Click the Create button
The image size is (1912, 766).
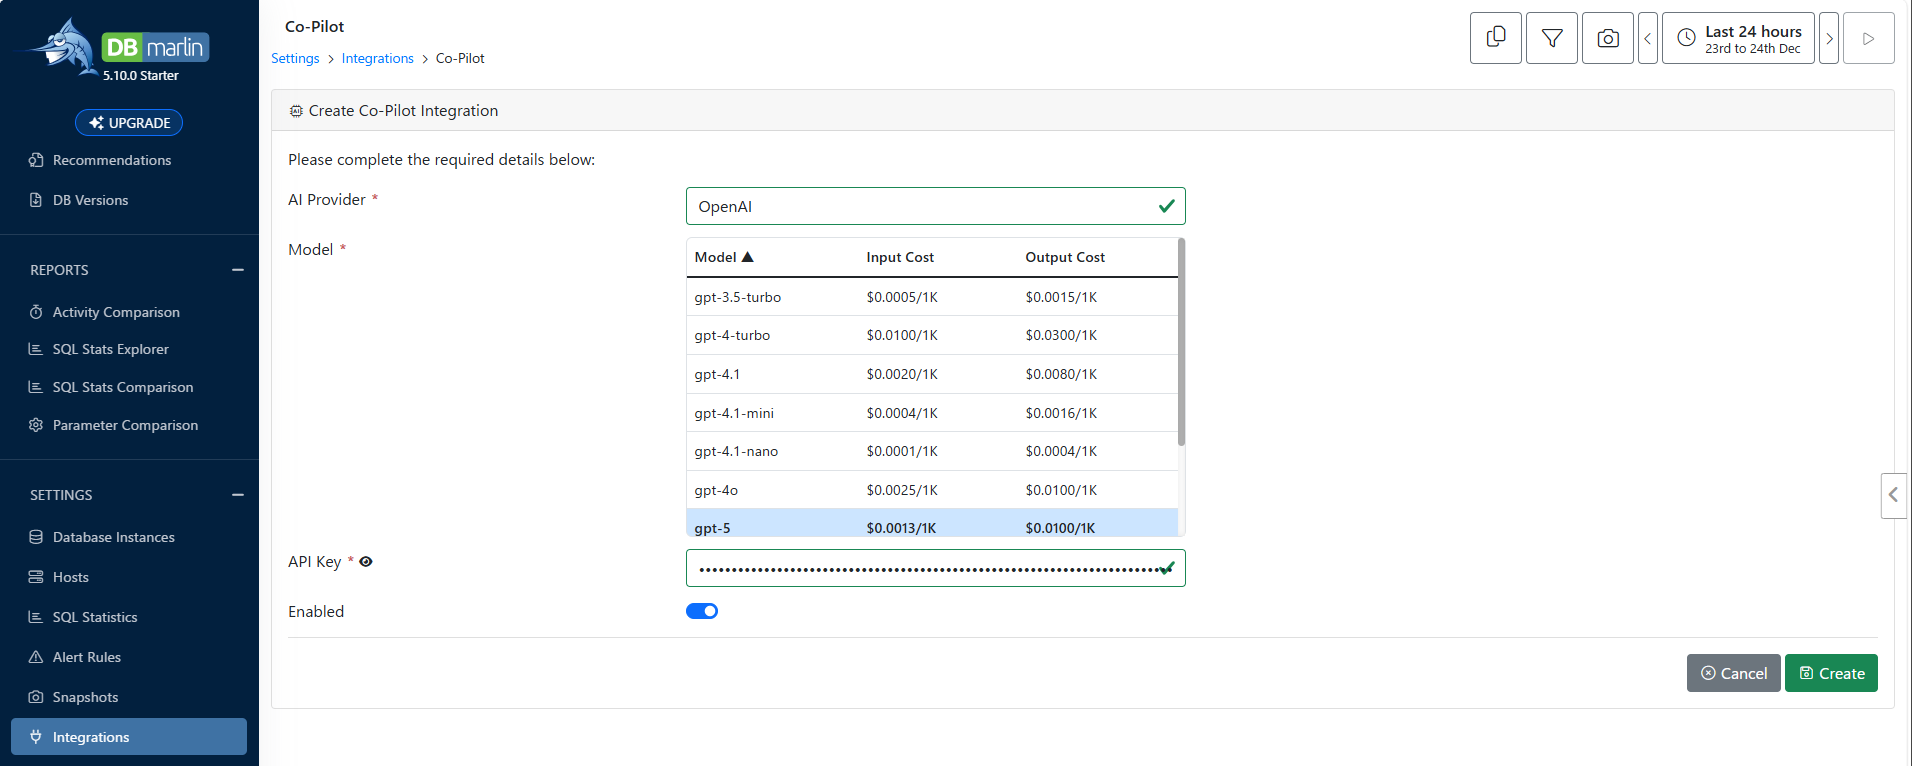1831,673
